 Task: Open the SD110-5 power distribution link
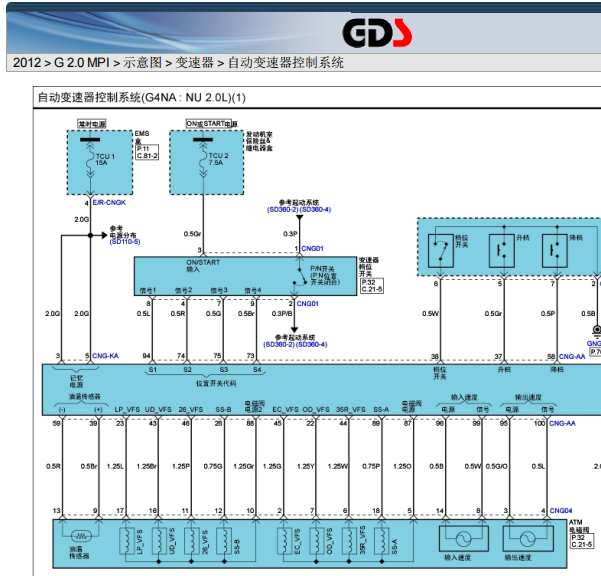click(125, 242)
